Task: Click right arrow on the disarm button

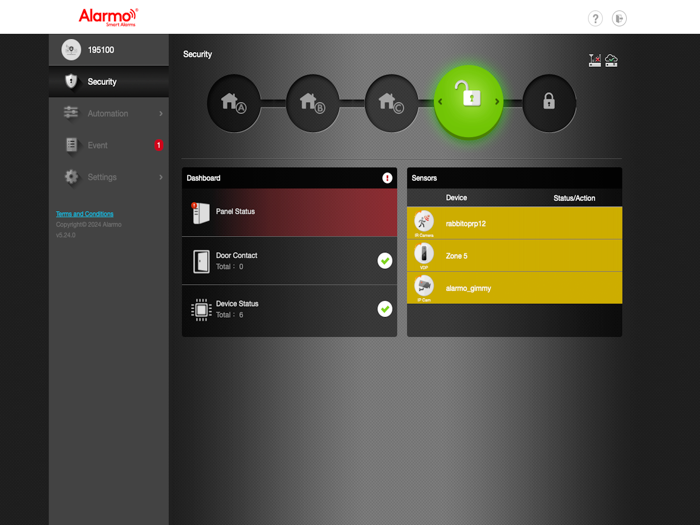Action: click(x=497, y=102)
